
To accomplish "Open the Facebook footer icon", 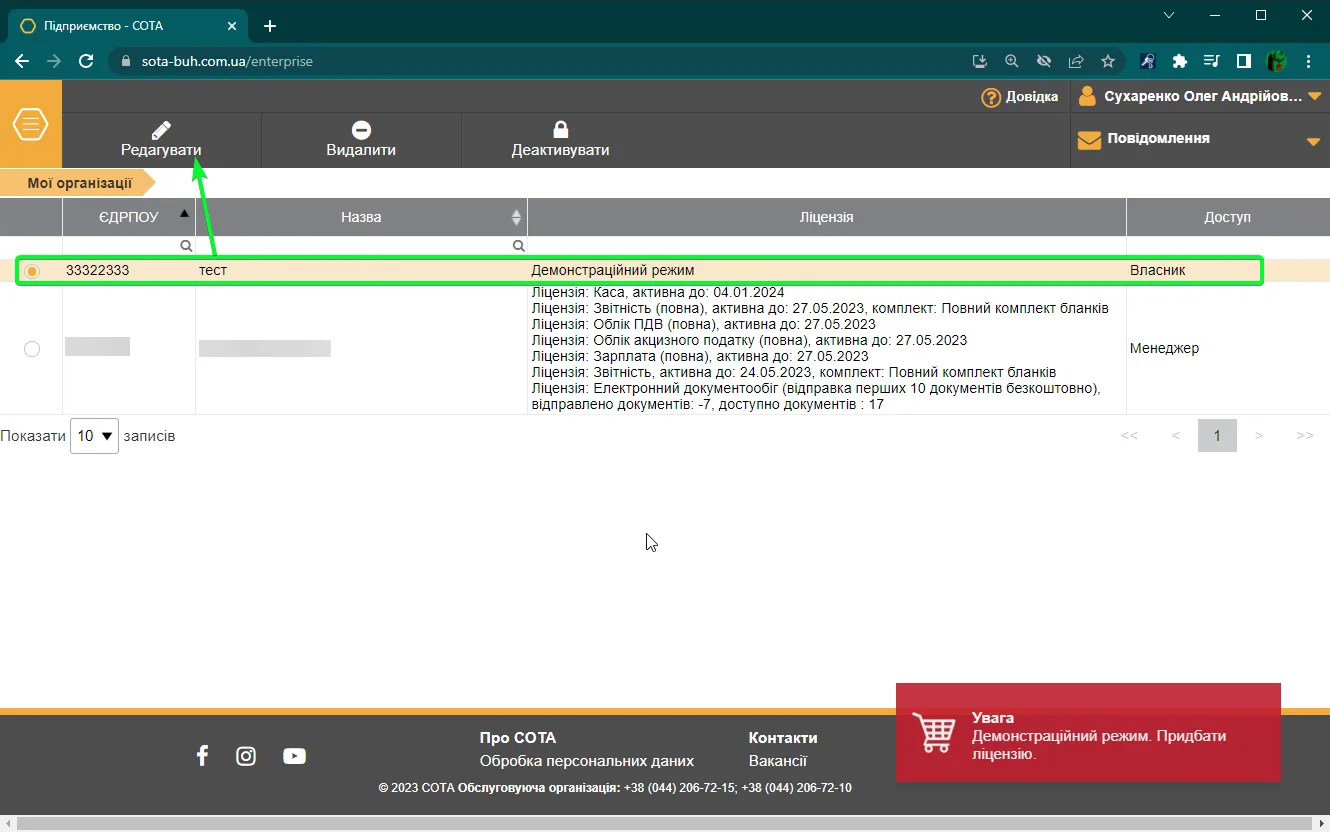I will point(202,756).
